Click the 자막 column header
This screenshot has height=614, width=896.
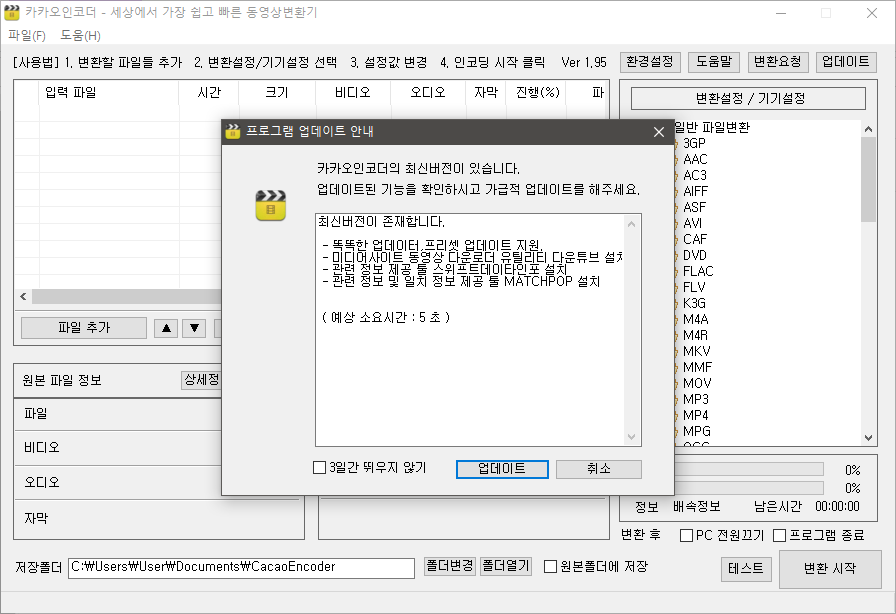tap(486, 93)
